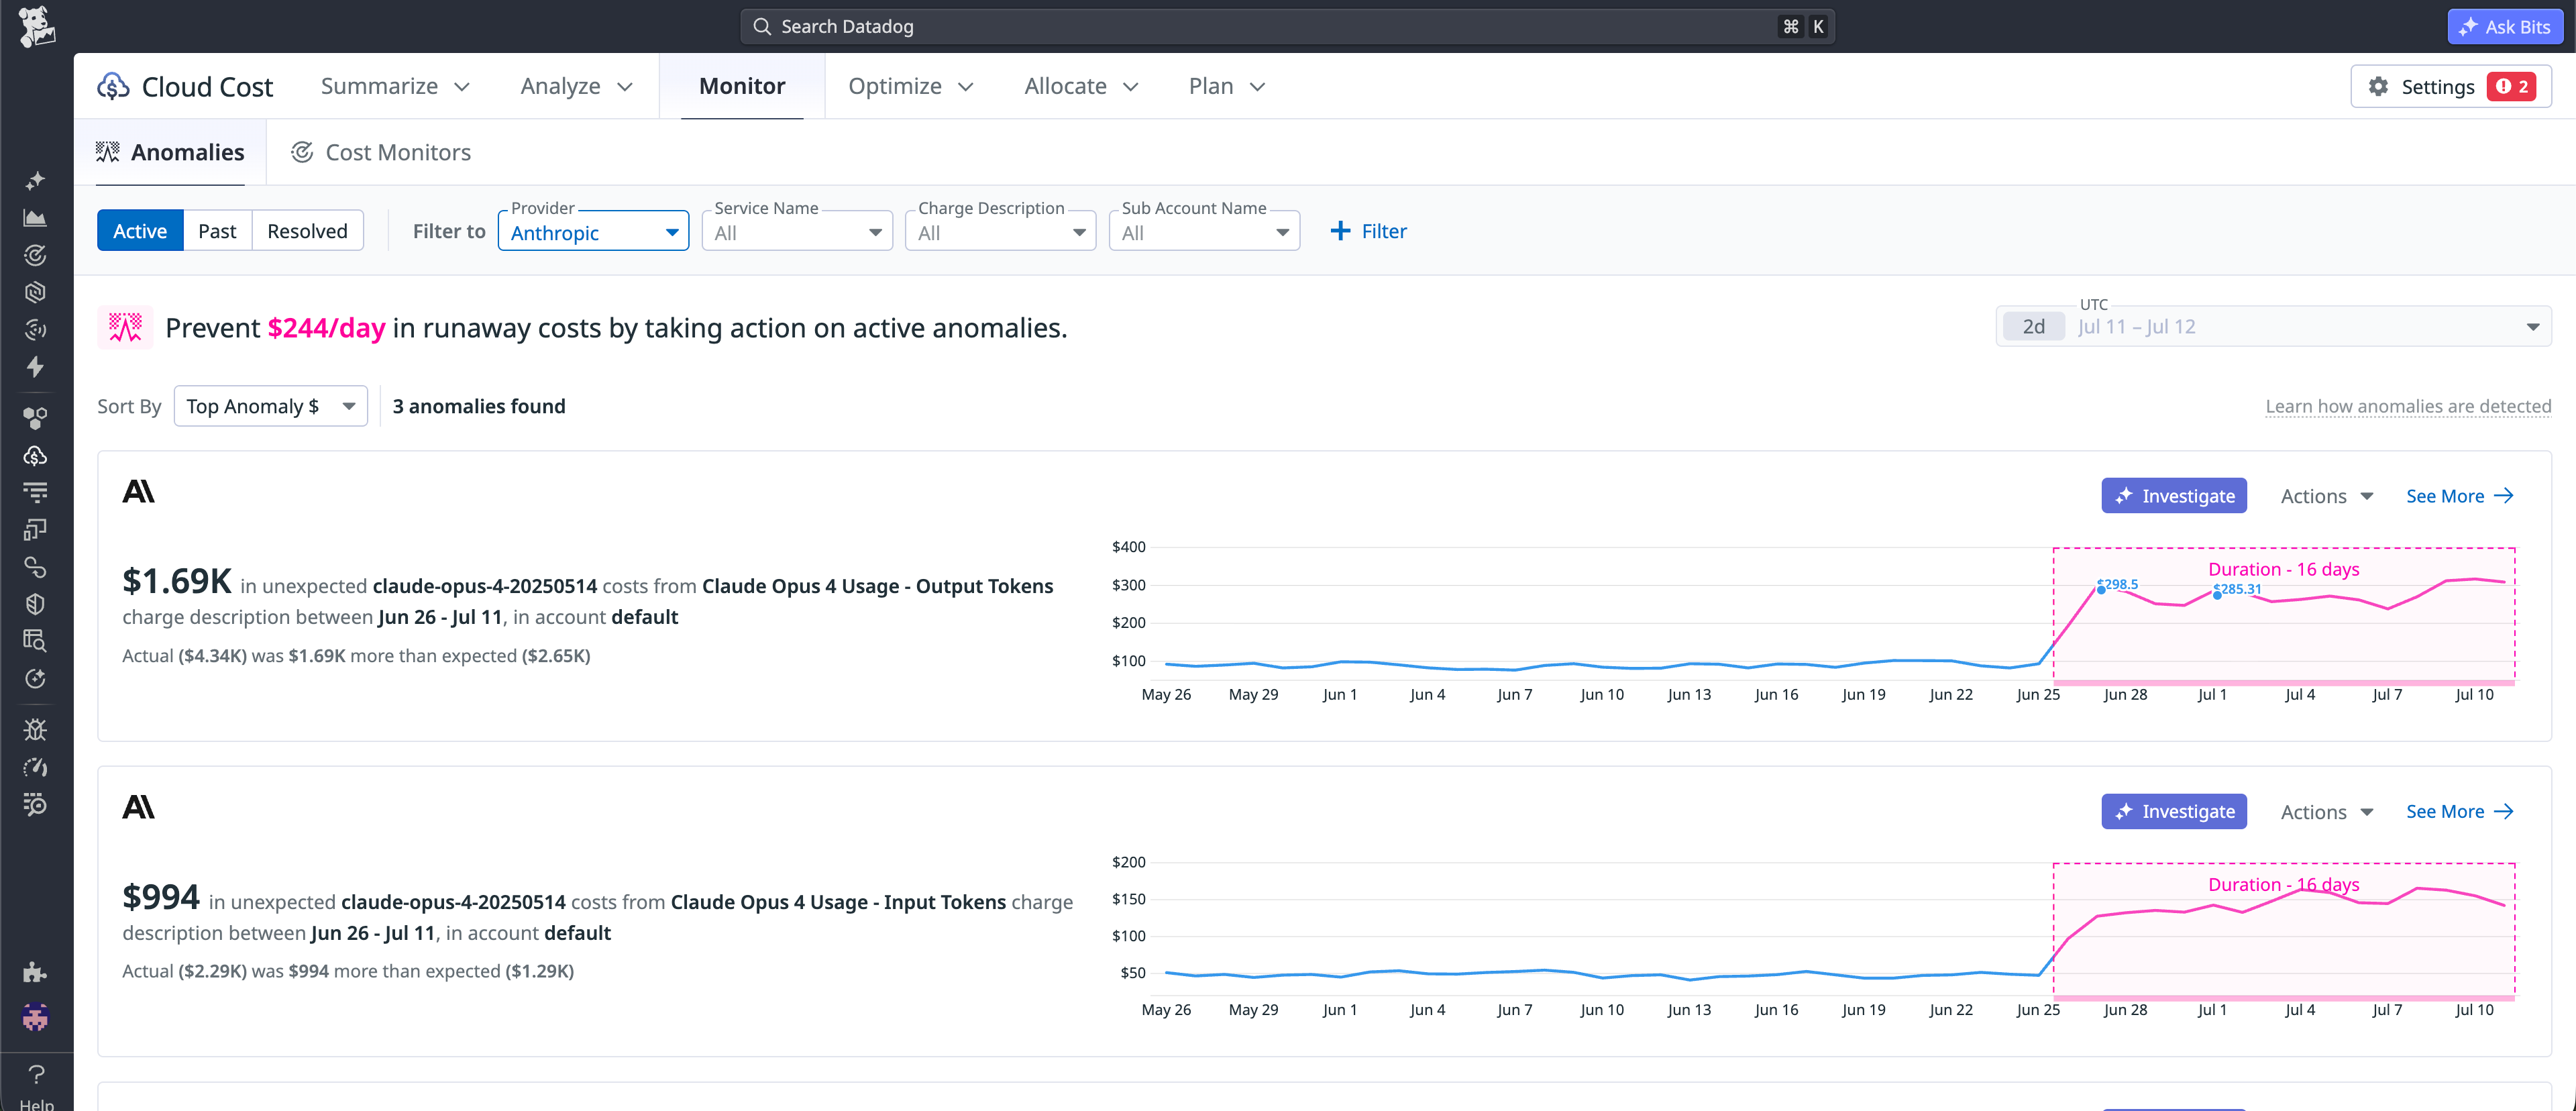This screenshot has width=2576, height=1111.
Task: Open the table-with-magnifier icon in the sidebar
Action: pyautogui.click(x=35, y=641)
